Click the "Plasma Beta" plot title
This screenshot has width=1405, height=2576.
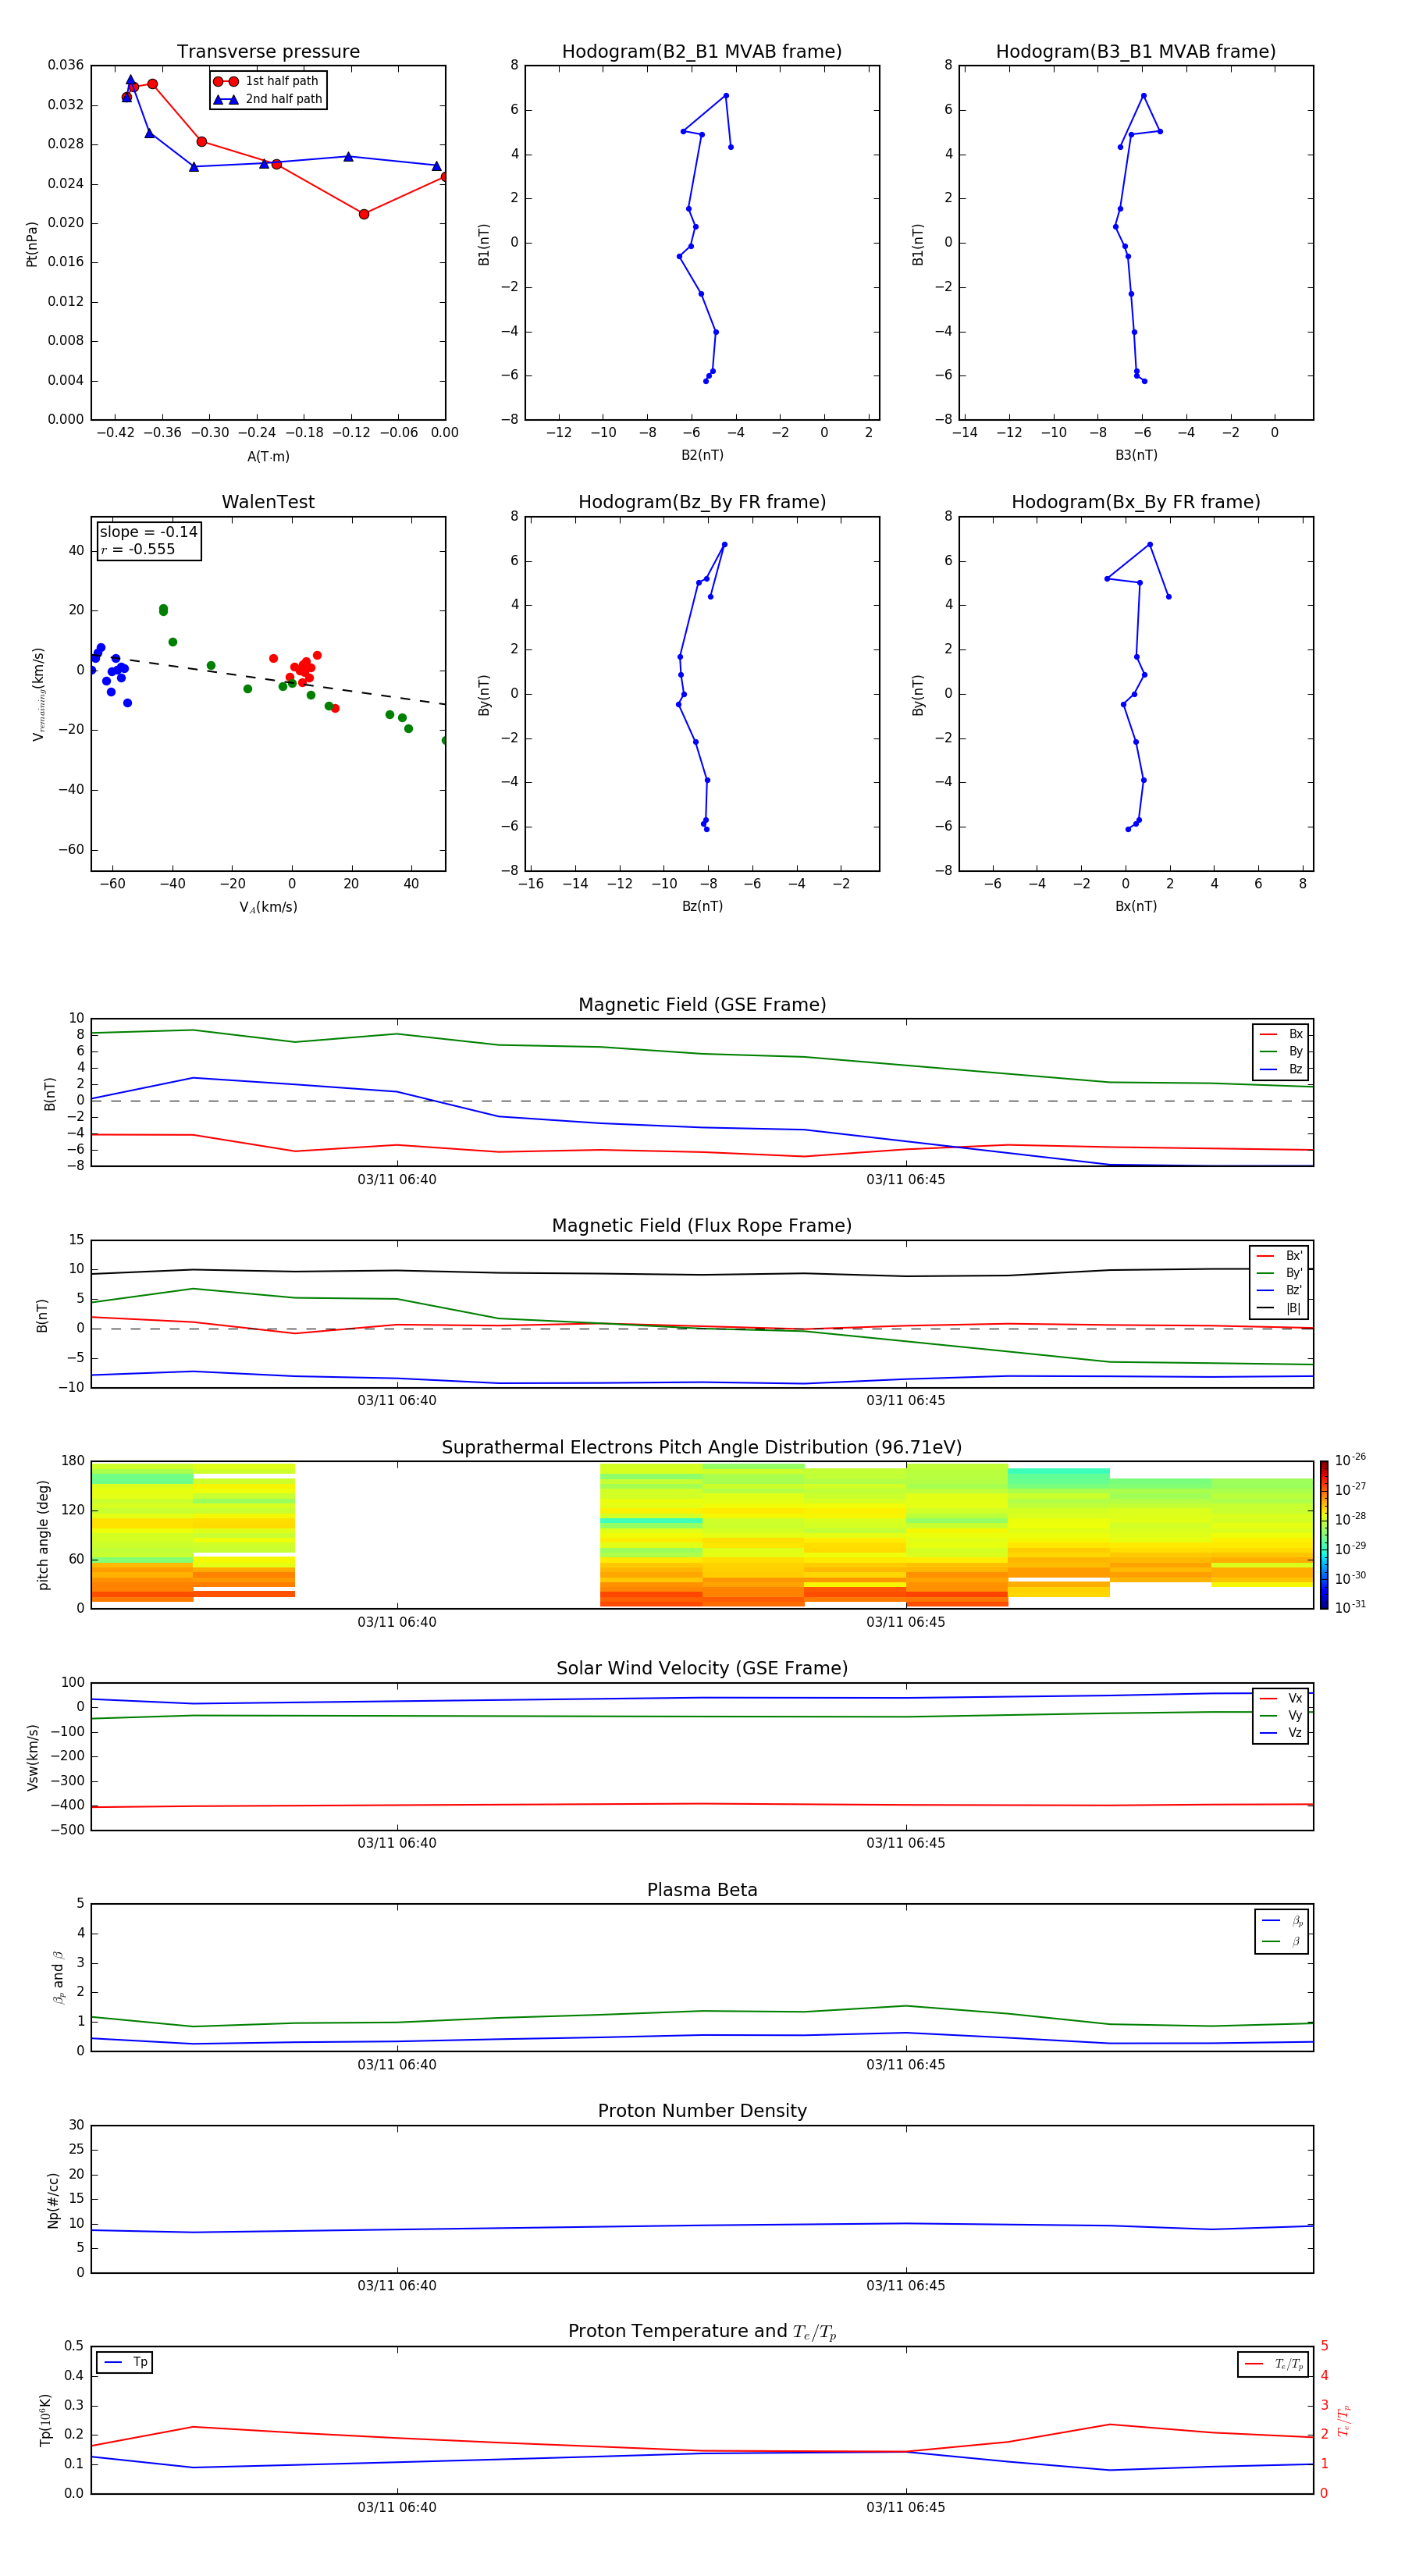pyautogui.click(x=702, y=1890)
